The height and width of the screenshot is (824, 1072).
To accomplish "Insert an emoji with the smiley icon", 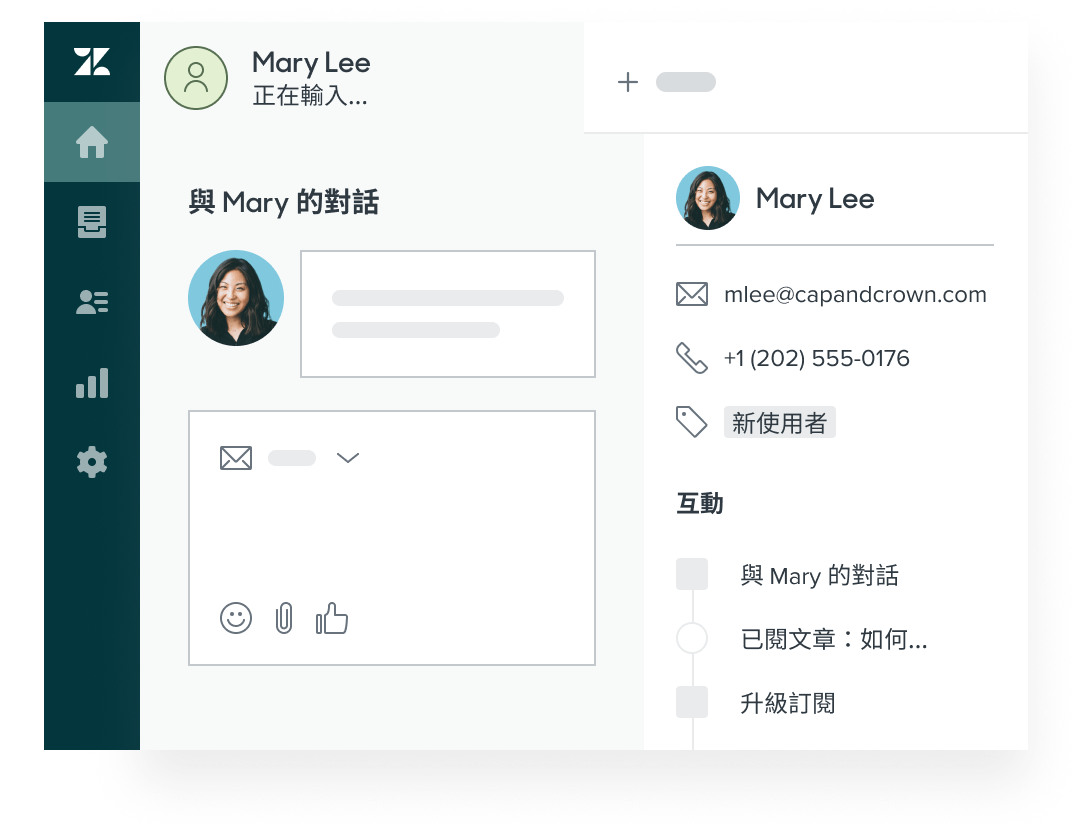I will (236, 618).
